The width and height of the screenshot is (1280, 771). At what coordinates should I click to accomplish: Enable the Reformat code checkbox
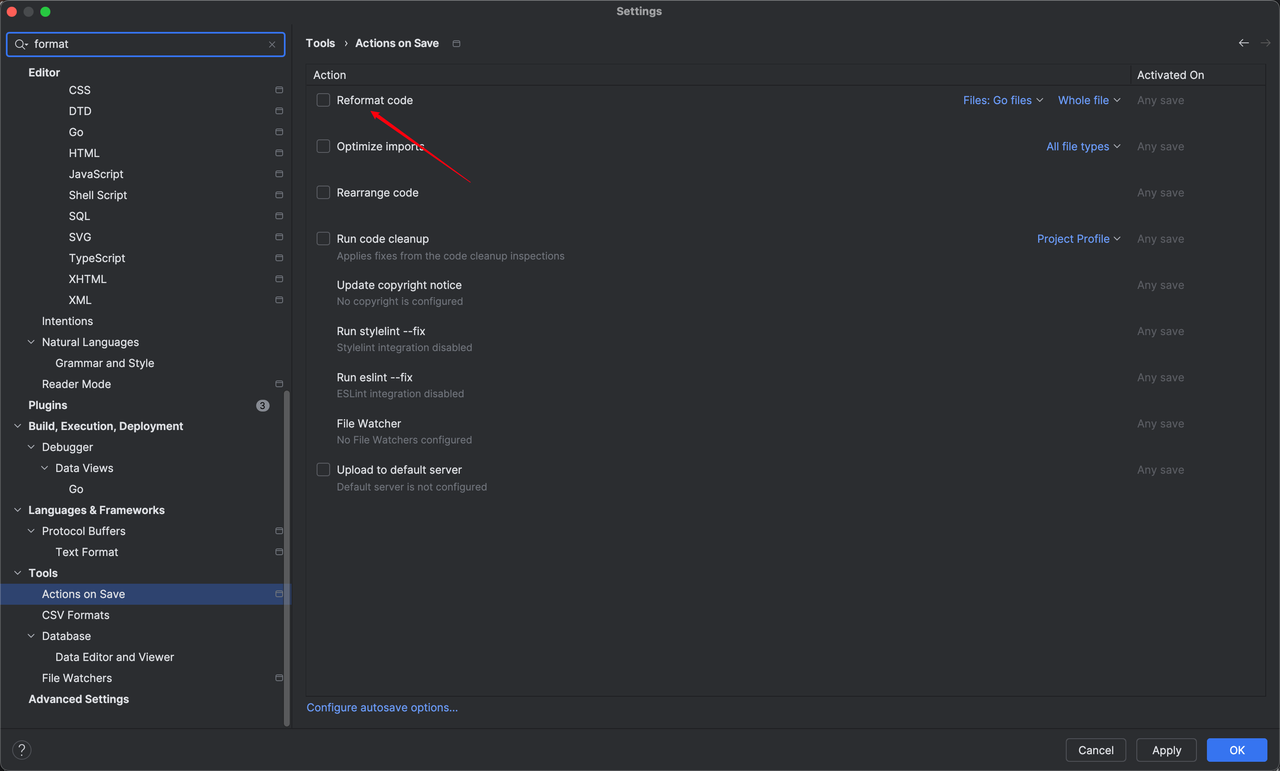323,100
